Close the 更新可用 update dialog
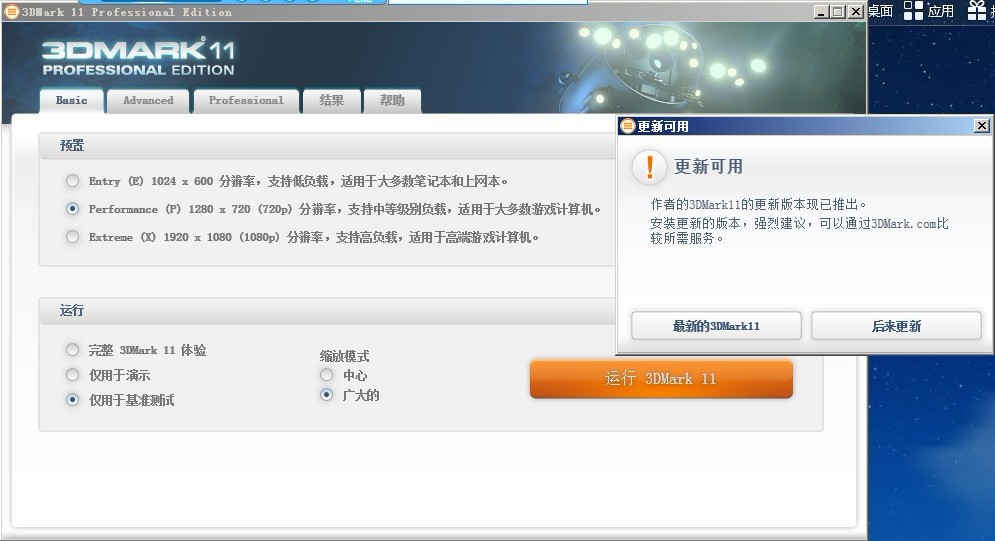This screenshot has width=995, height=541. (x=981, y=126)
